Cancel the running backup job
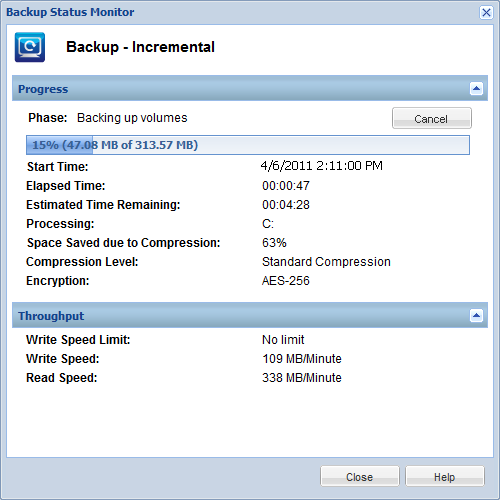This screenshot has width=500, height=500. 432,118
